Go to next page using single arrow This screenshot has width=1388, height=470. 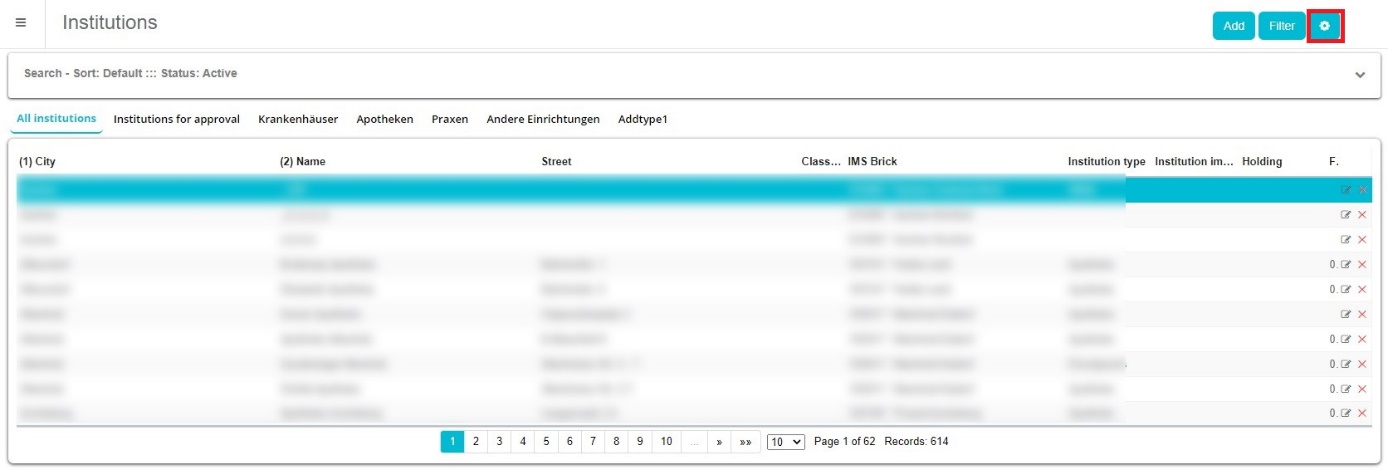click(x=719, y=441)
